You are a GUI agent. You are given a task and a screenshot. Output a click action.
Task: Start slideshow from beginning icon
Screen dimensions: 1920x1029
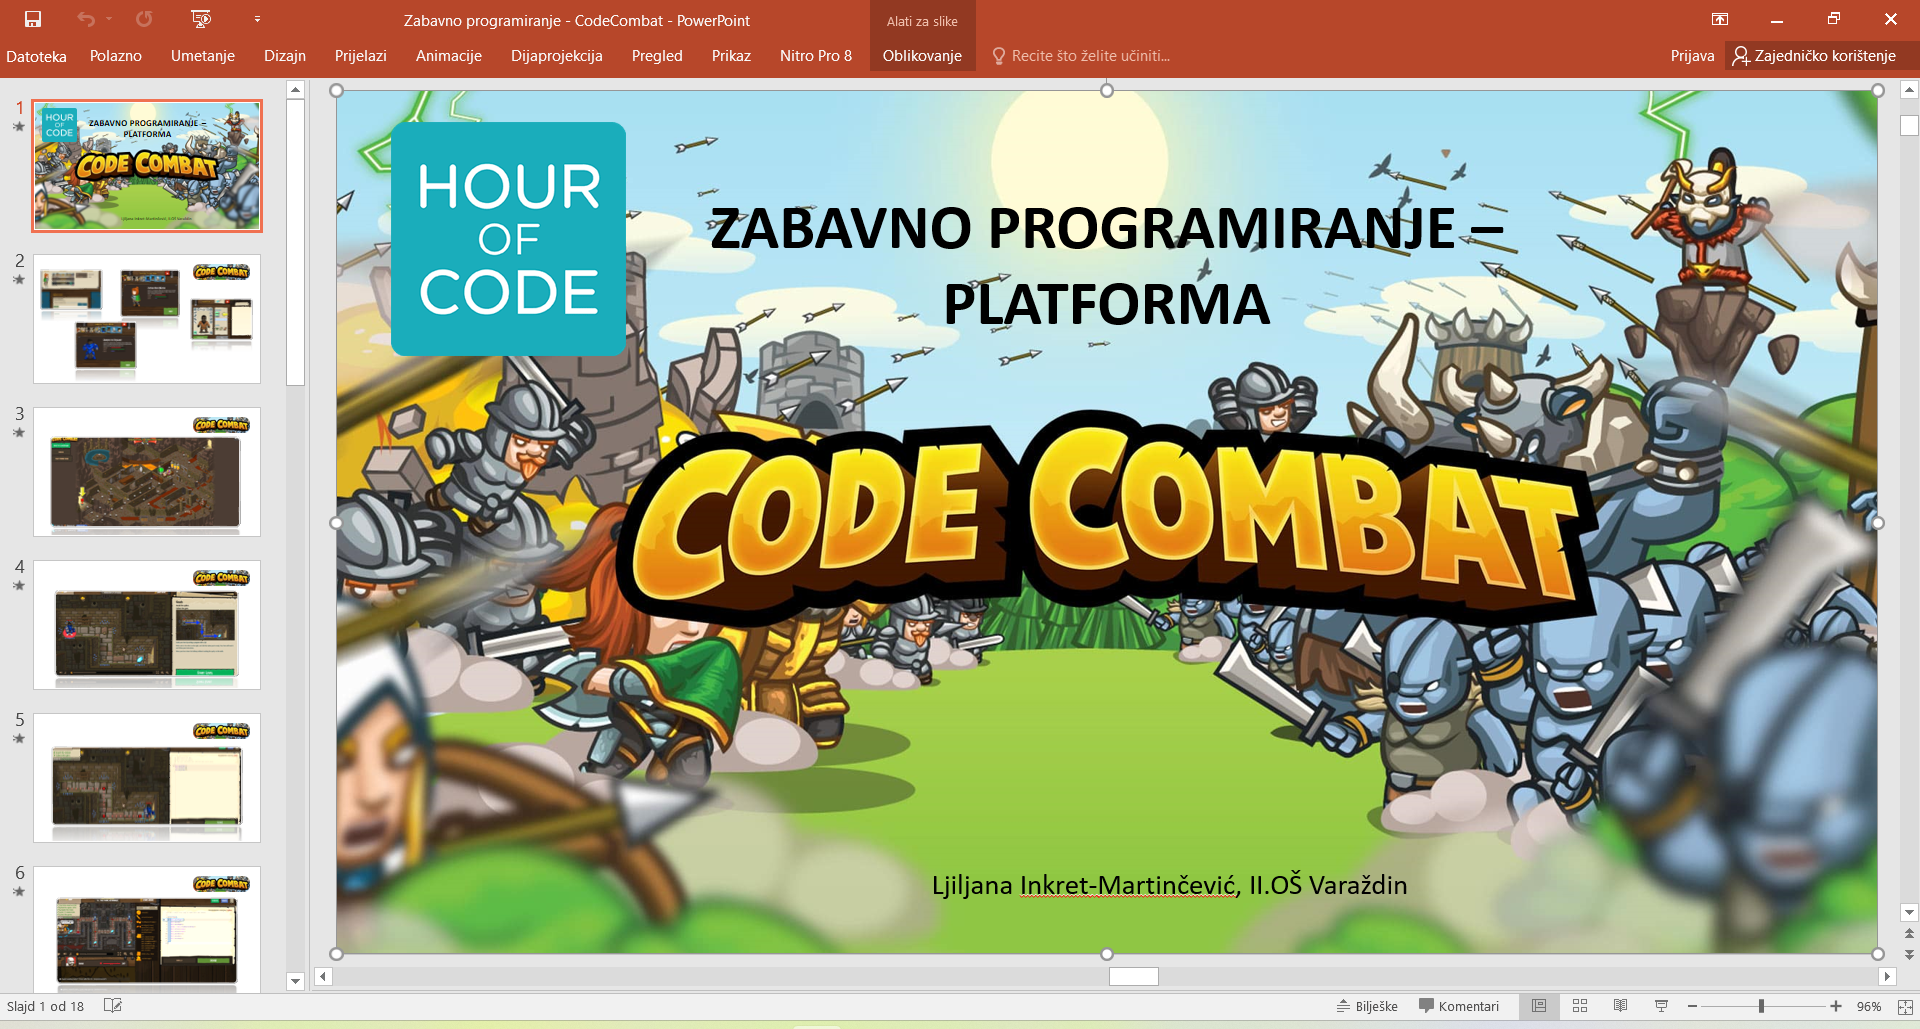coord(201,19)
